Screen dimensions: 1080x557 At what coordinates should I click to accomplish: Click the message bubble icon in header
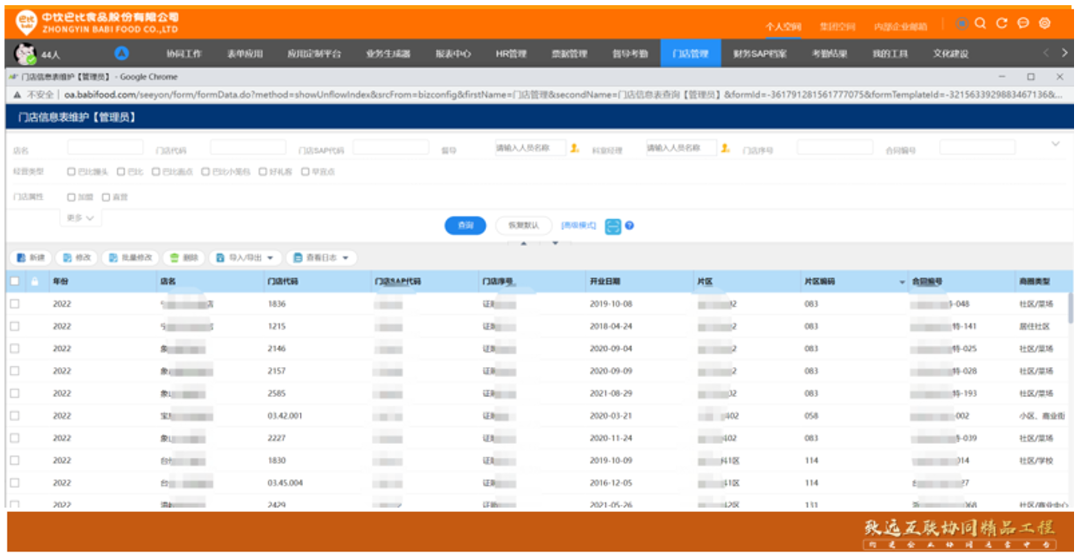[1023, 23]
